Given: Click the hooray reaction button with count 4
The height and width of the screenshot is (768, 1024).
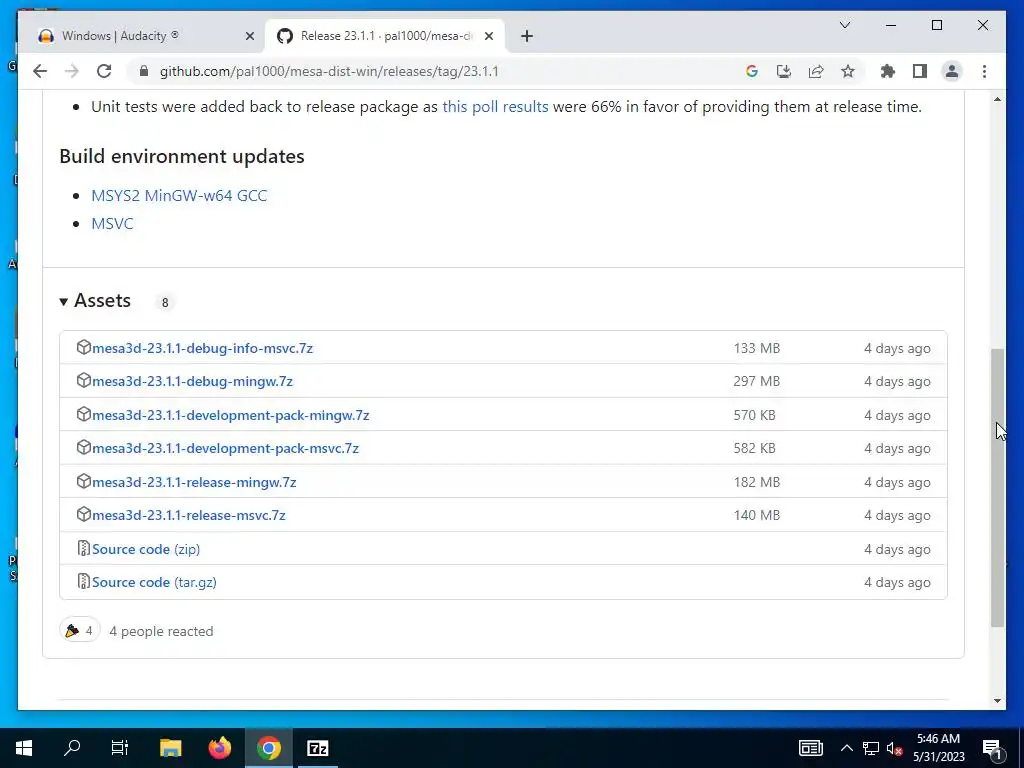Looking at the screenshot, I should point(80,630).
